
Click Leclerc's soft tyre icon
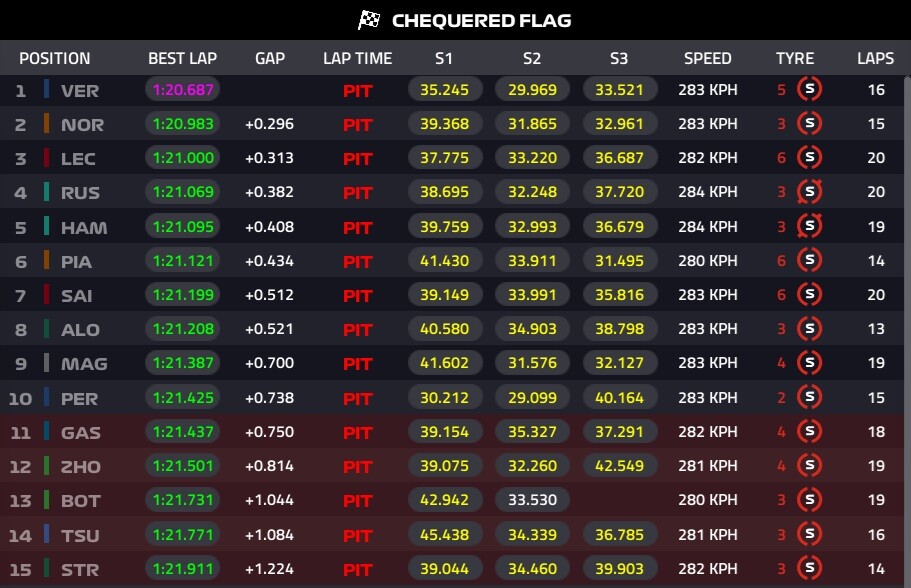coord(809,158)
